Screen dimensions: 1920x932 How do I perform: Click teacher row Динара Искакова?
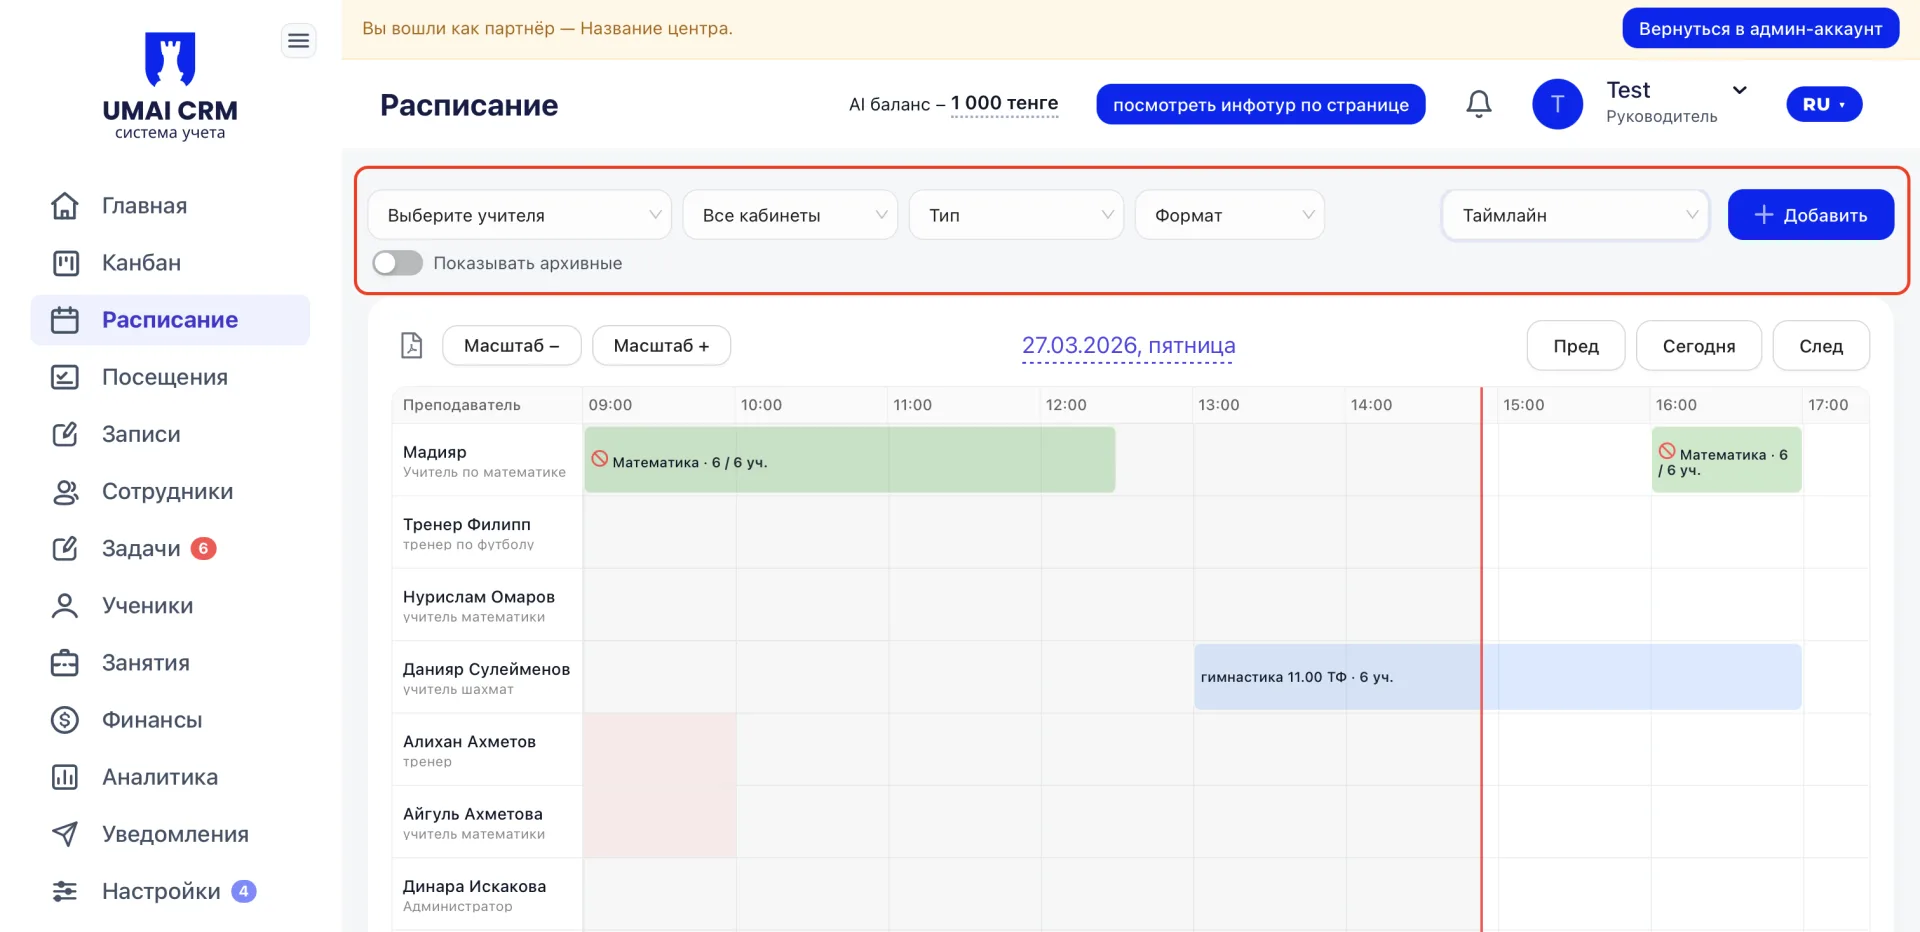pos(487,895)
